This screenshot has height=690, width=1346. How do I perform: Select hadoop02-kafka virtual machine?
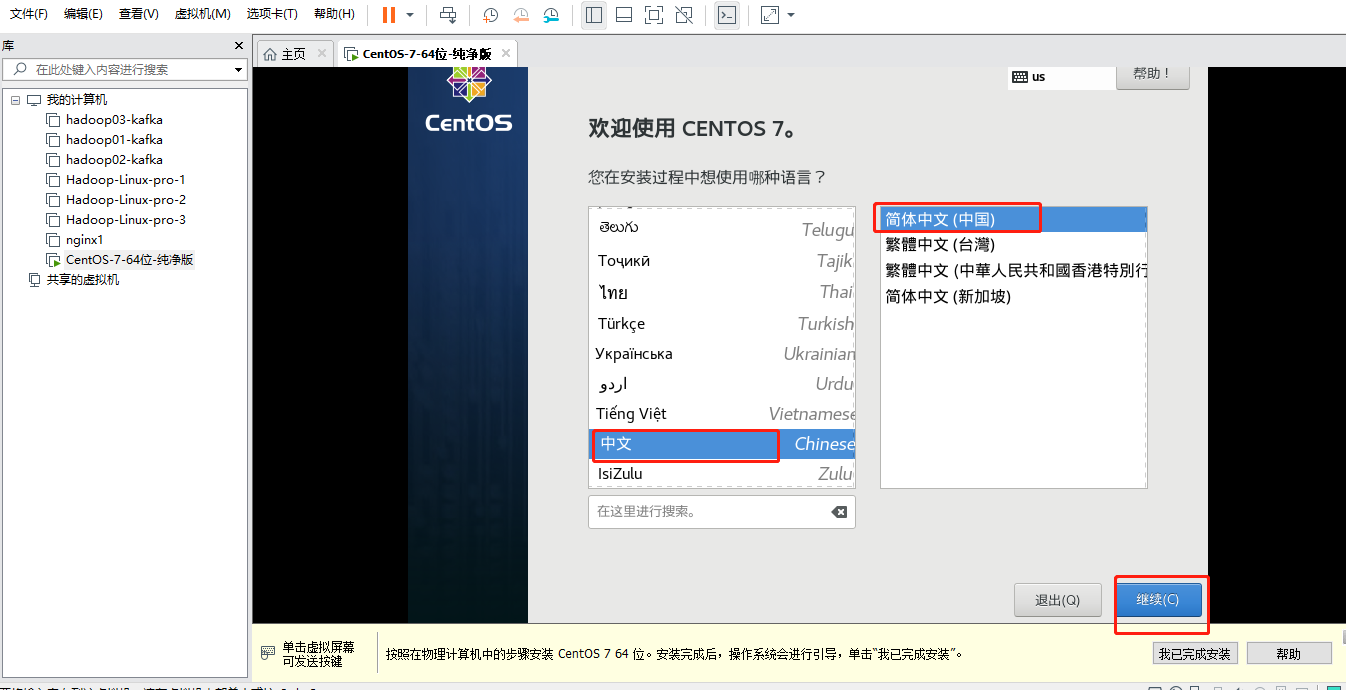point(114,160)
